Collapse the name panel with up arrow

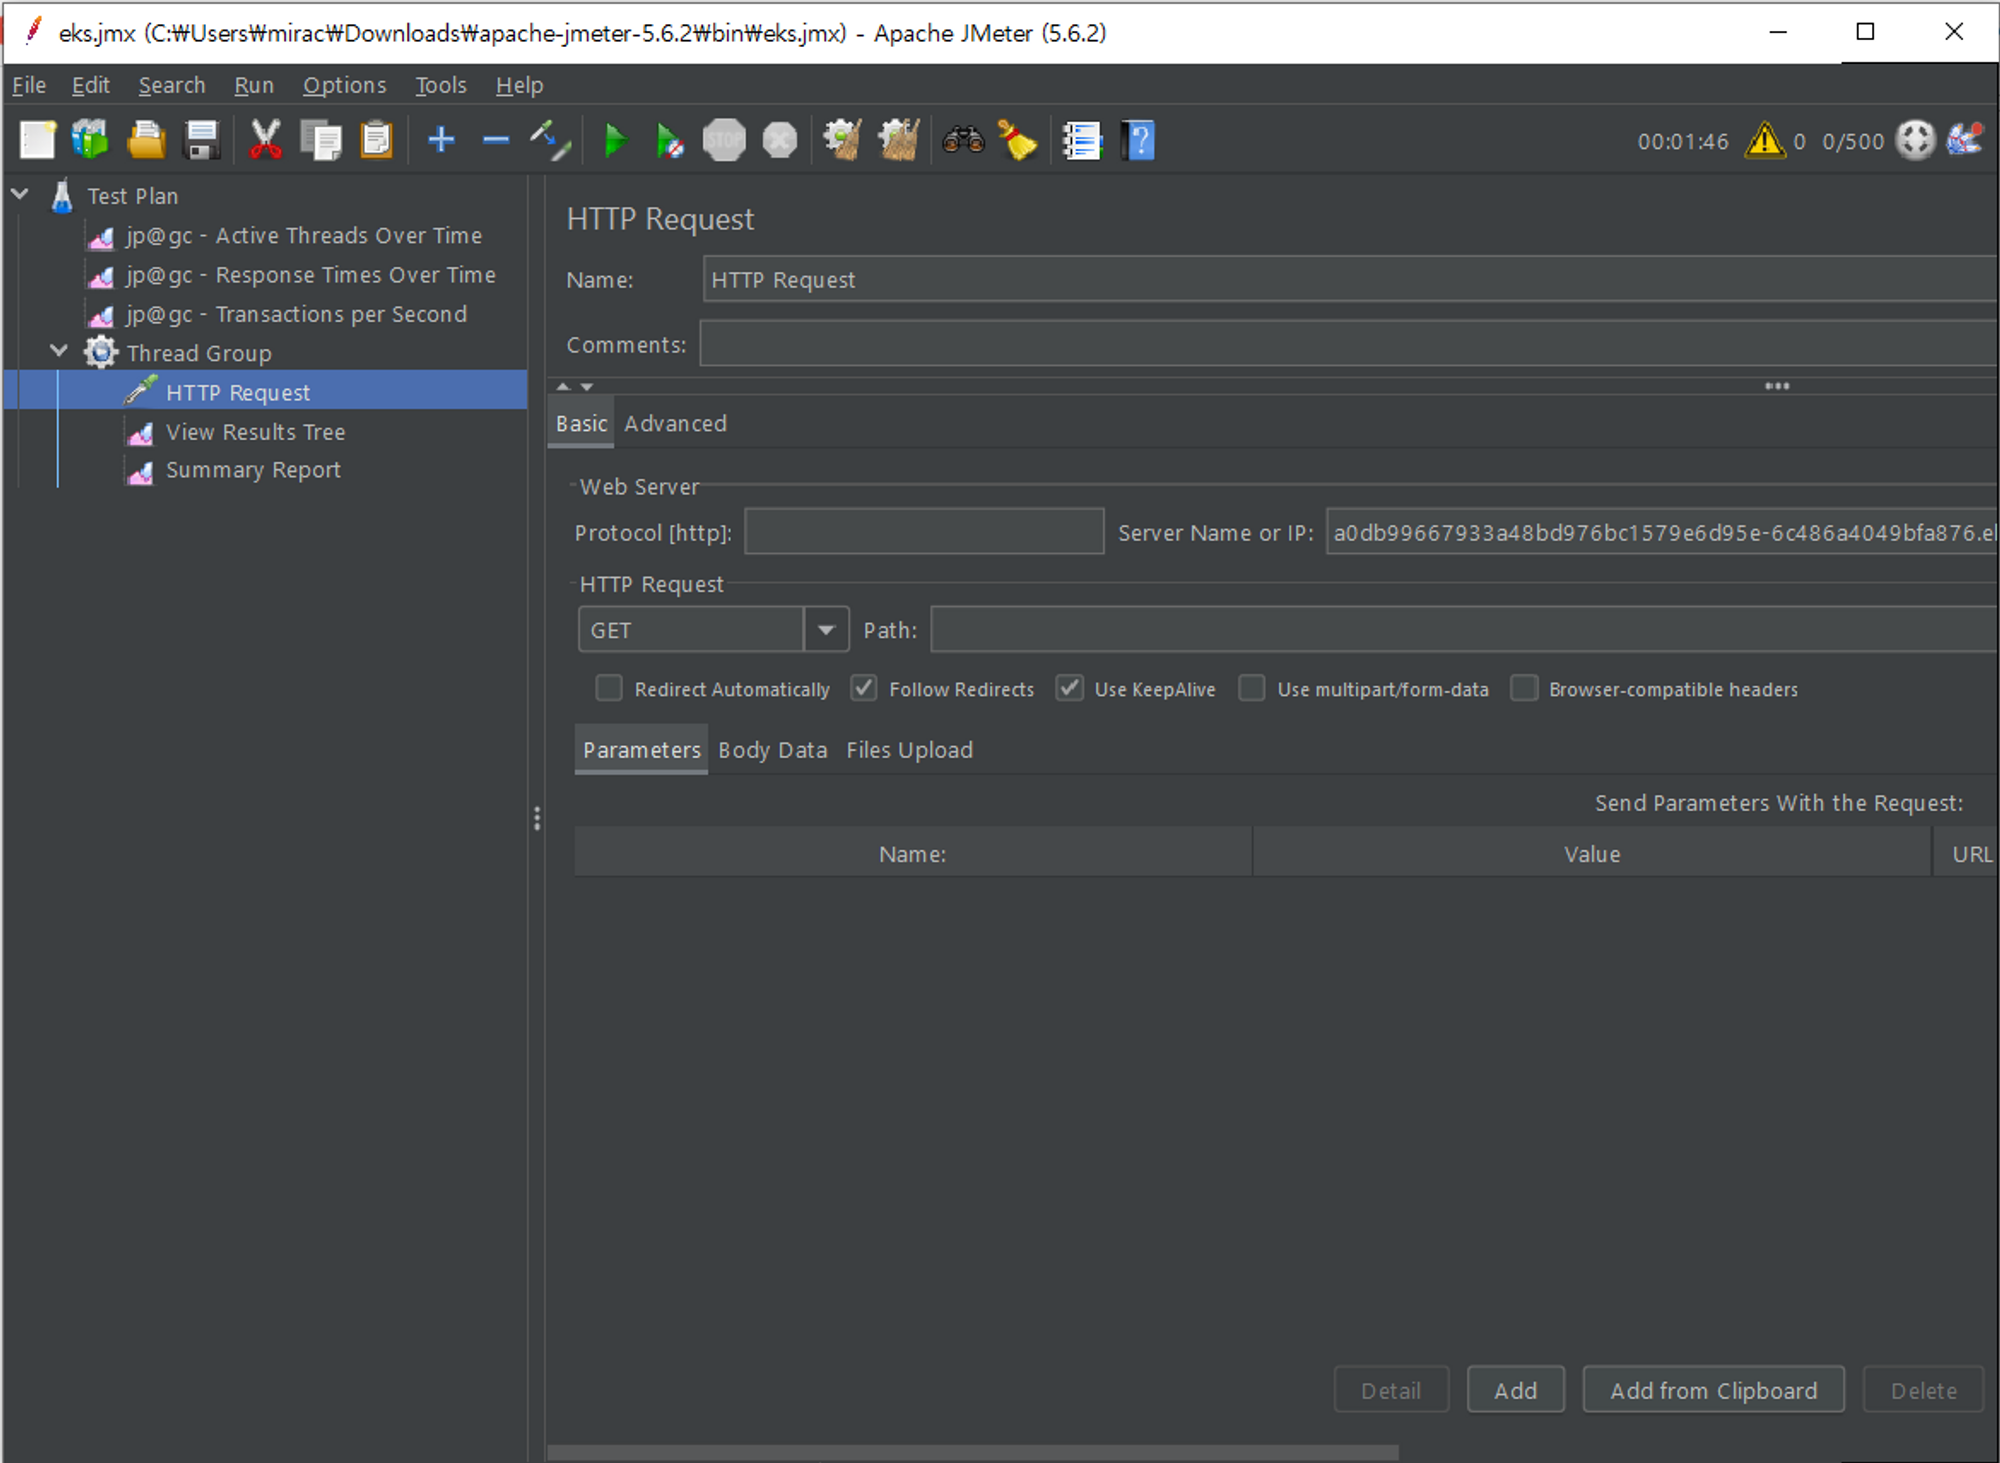(563, 386)
